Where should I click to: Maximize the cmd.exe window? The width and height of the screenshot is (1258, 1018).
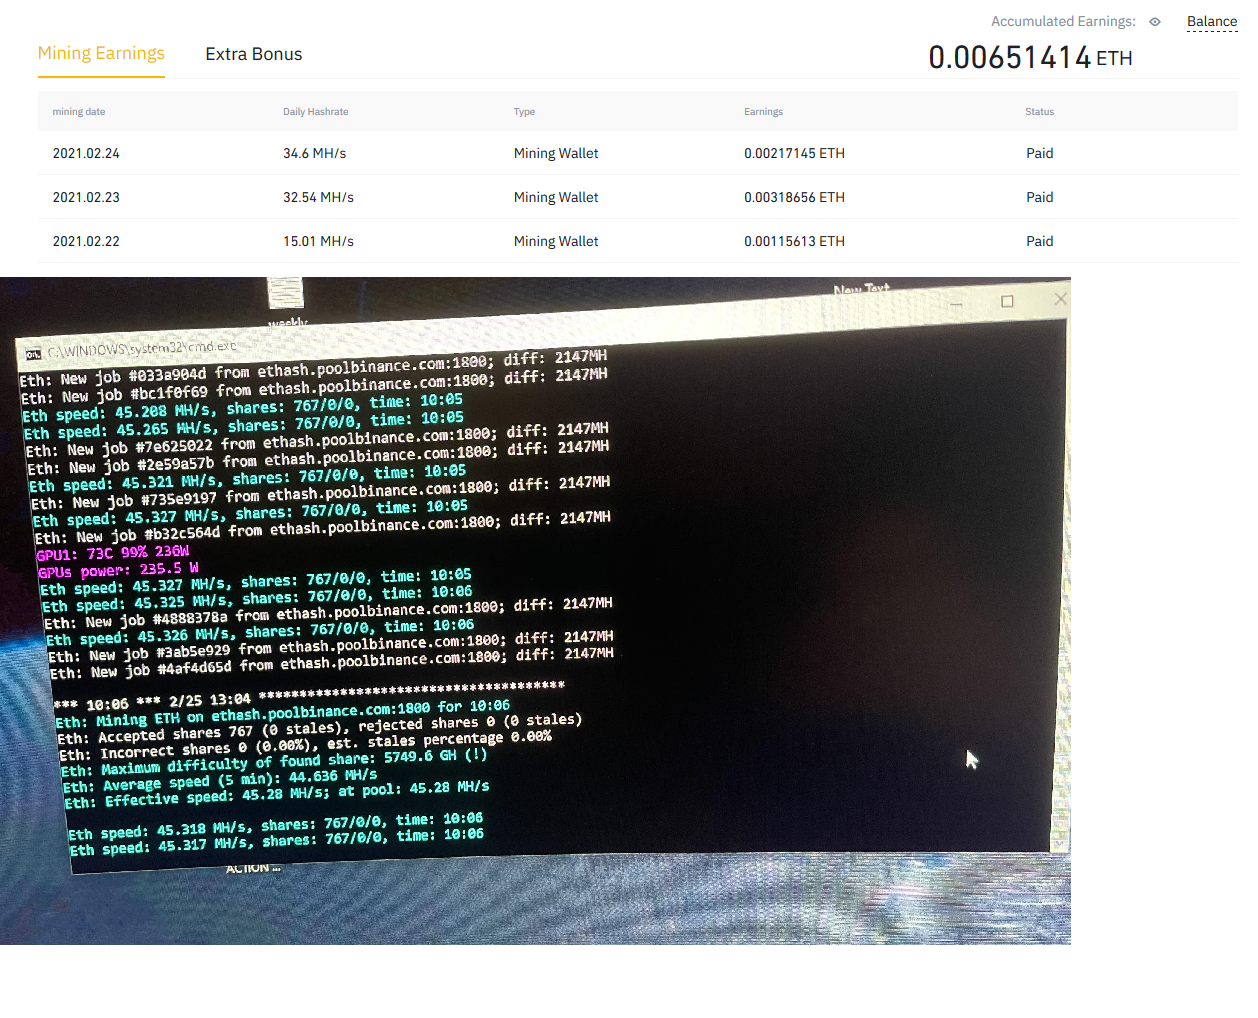(x=1007, y=301)
